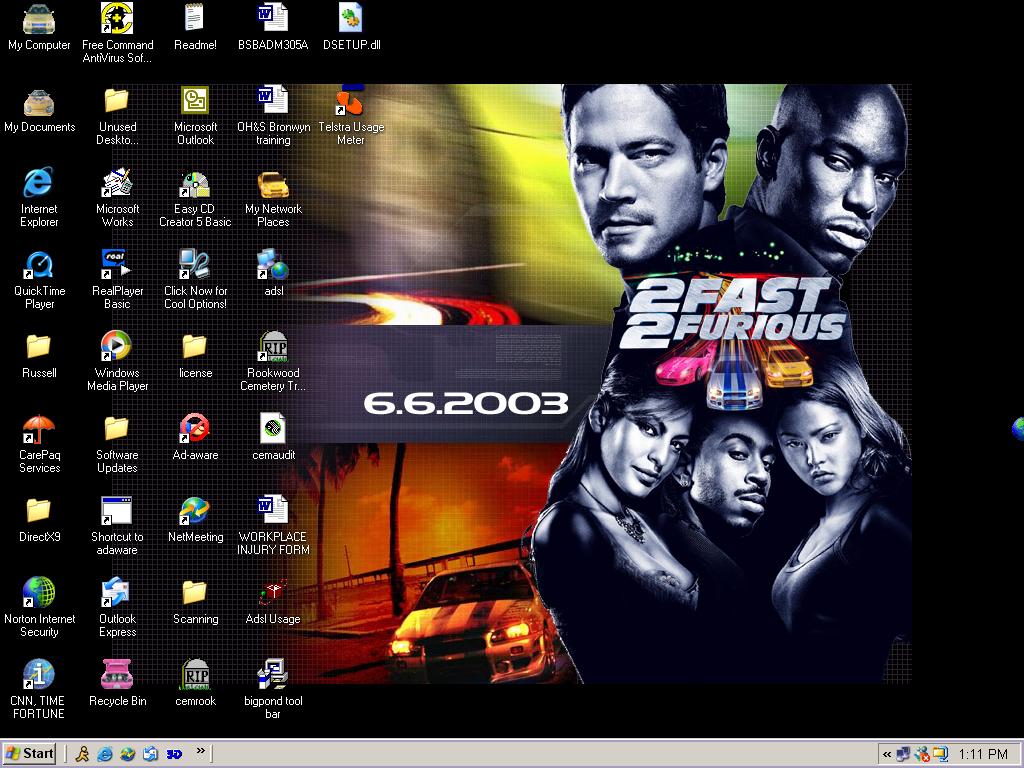Viewport: 1024px width, 768px height.
Task: Open the Internet Explorer desktop icon
Action: click(x=39, y=184)
